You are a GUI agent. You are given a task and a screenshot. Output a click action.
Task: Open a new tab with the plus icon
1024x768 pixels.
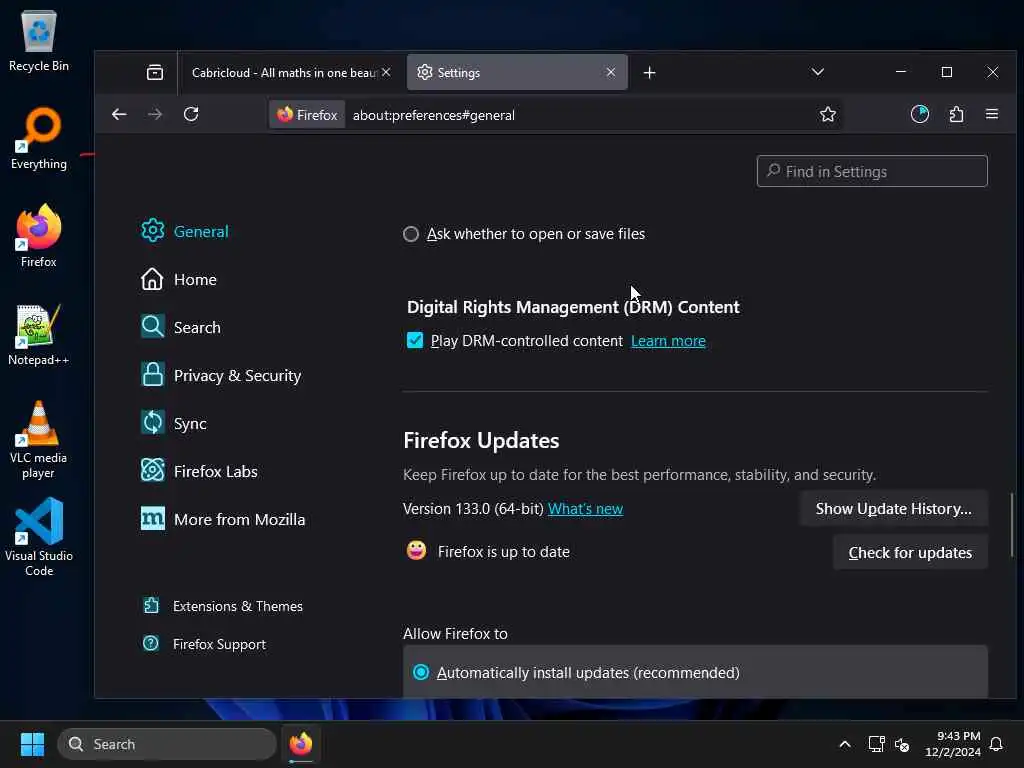point(649,72)
